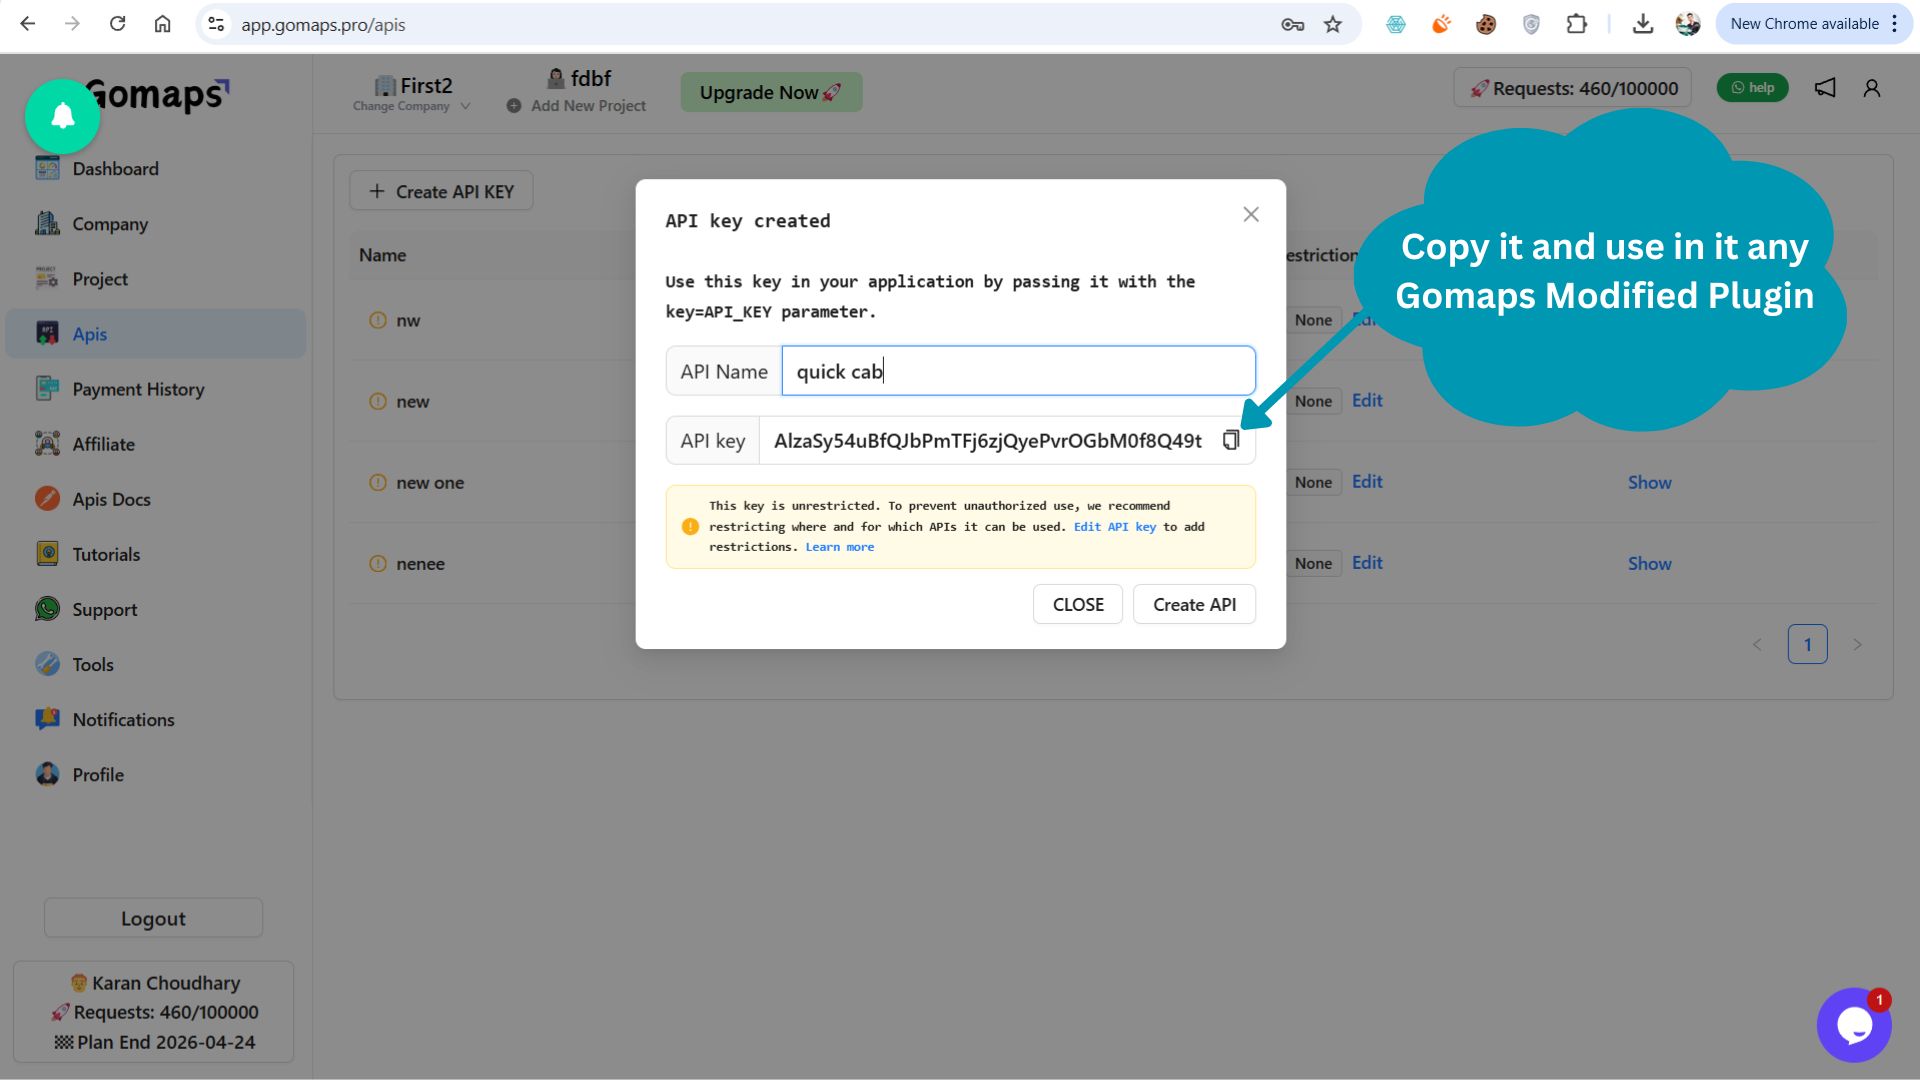Show the key for nenee
The width and height of the screenshot is (1920, 1080).
pos(1649,563)
